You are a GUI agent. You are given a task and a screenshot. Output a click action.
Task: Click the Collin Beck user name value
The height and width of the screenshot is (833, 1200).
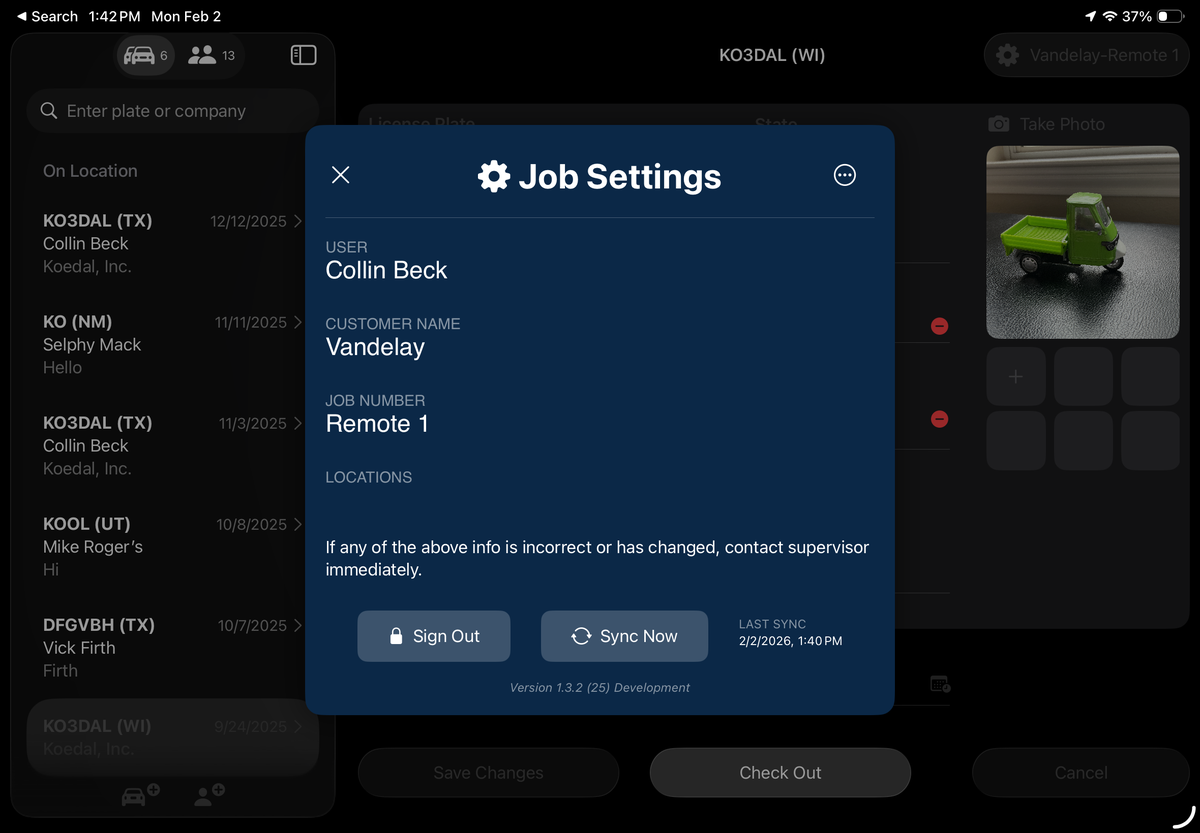coord(386,270)
